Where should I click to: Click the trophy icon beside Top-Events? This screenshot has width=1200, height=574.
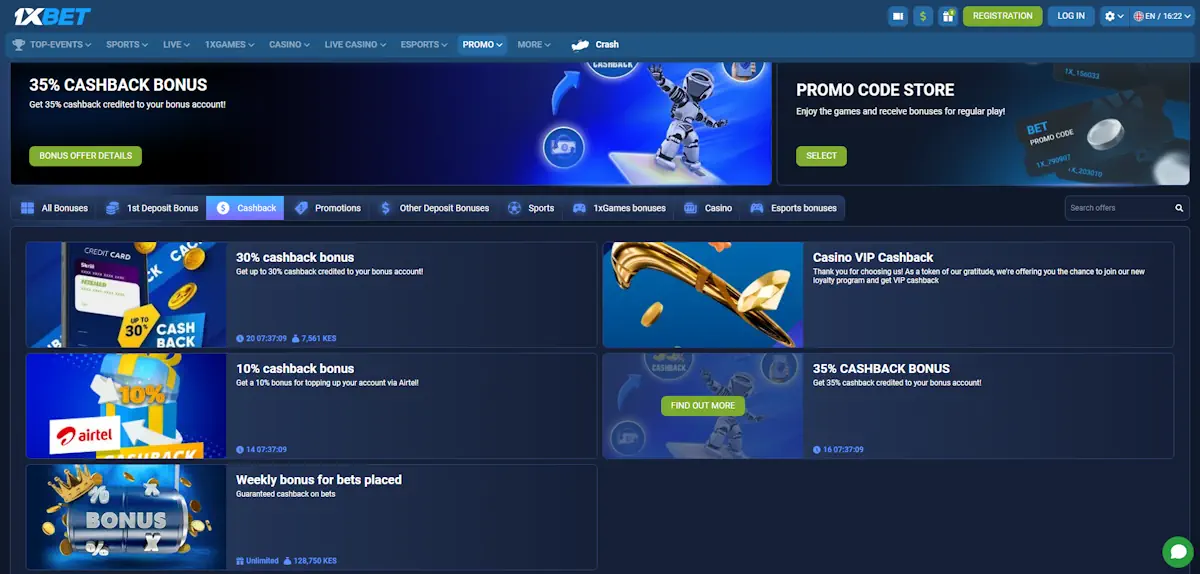18,44
